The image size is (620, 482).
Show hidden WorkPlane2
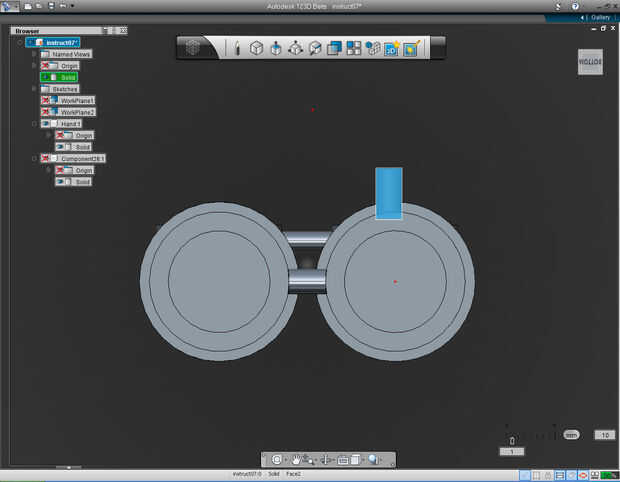coord(45,112)
